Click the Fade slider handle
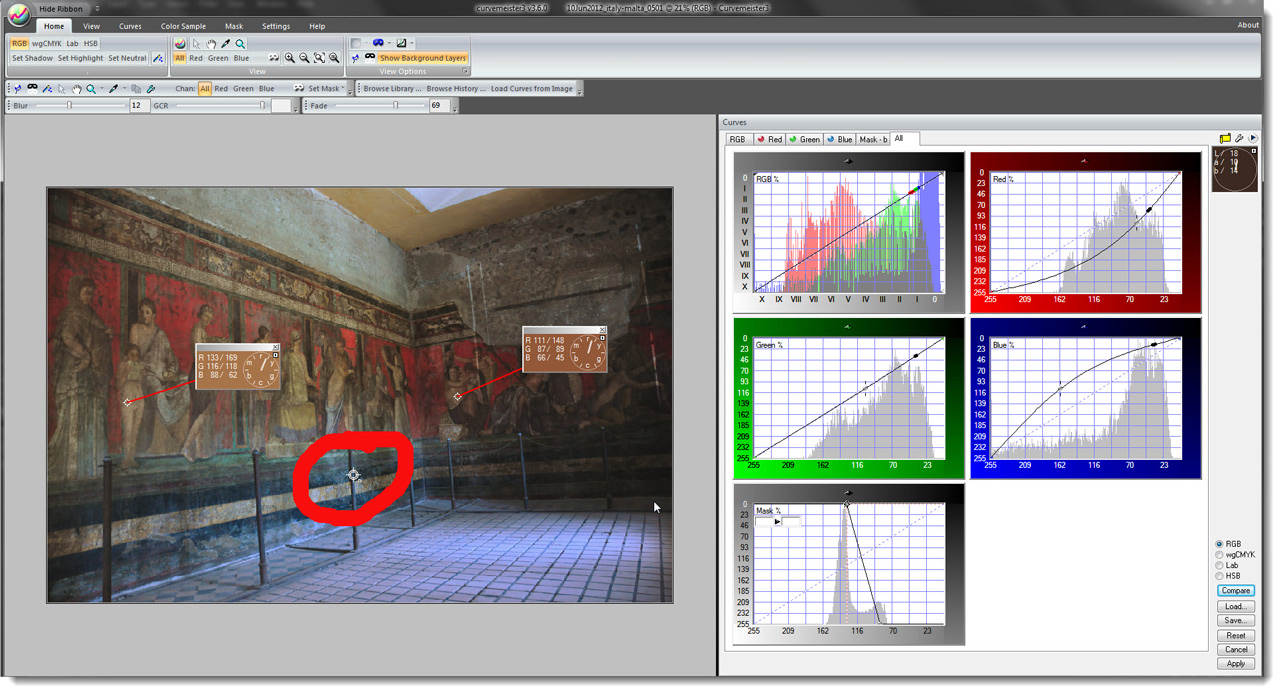Image resolution: width=1280 pixels, height=693 pixels. [x=396, y=105]
